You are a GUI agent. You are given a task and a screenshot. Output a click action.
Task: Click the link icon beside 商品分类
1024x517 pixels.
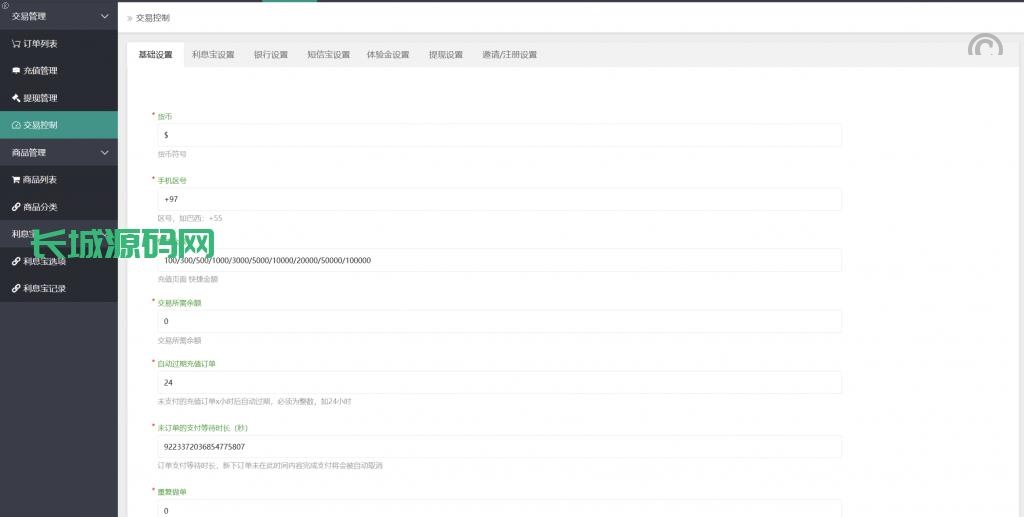[16, 207]
